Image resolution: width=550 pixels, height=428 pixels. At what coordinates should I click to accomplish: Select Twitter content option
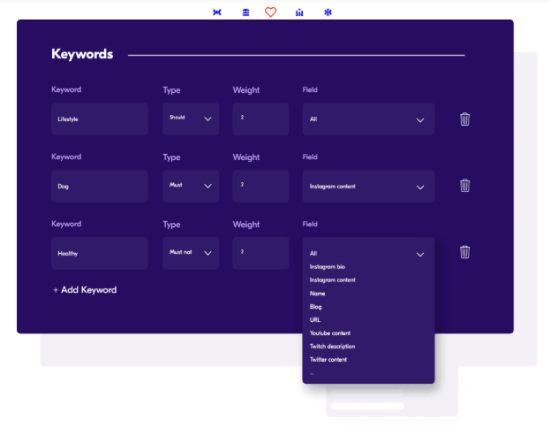pos(328,360)
